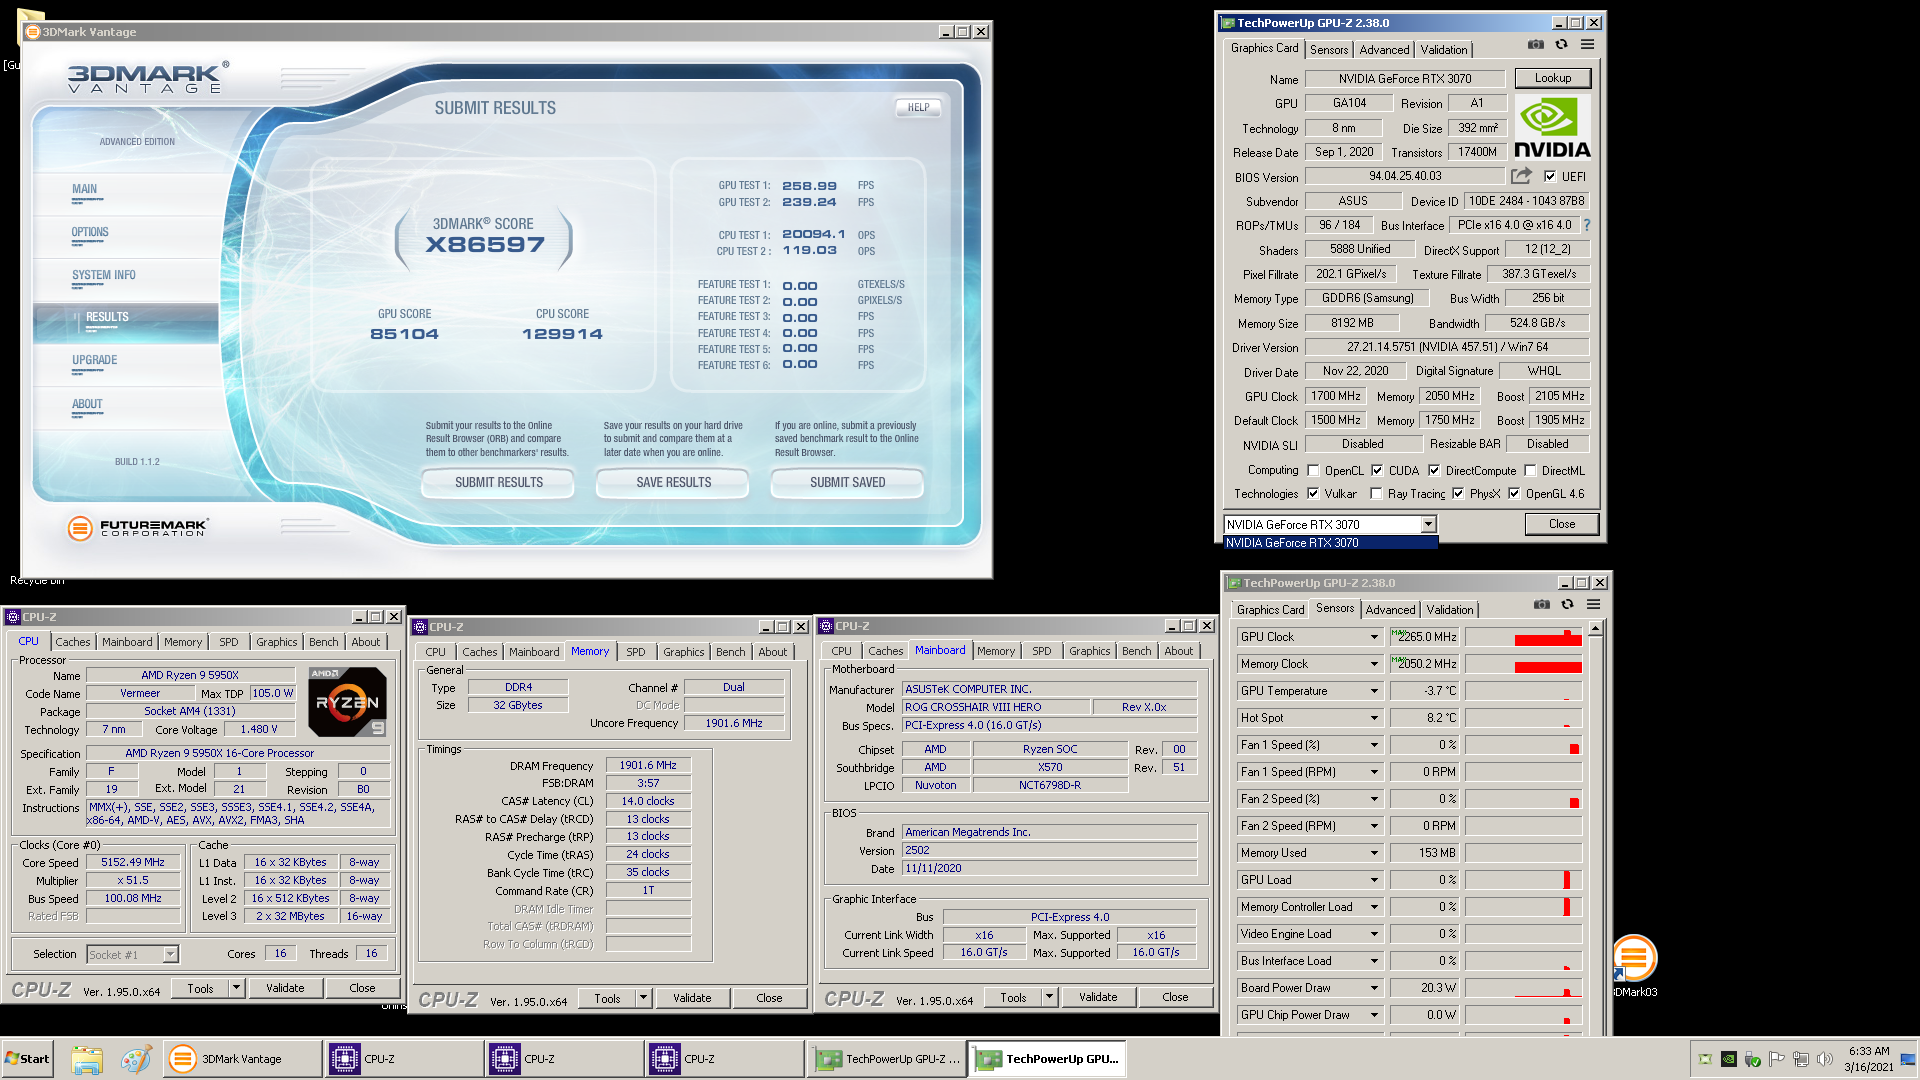Image resolution: width=1920 pixels, height=1080 pixels.
Task: Open the GPU Clock sensor dropdown
Action: pyautogui.click(x=1374, y=637)
